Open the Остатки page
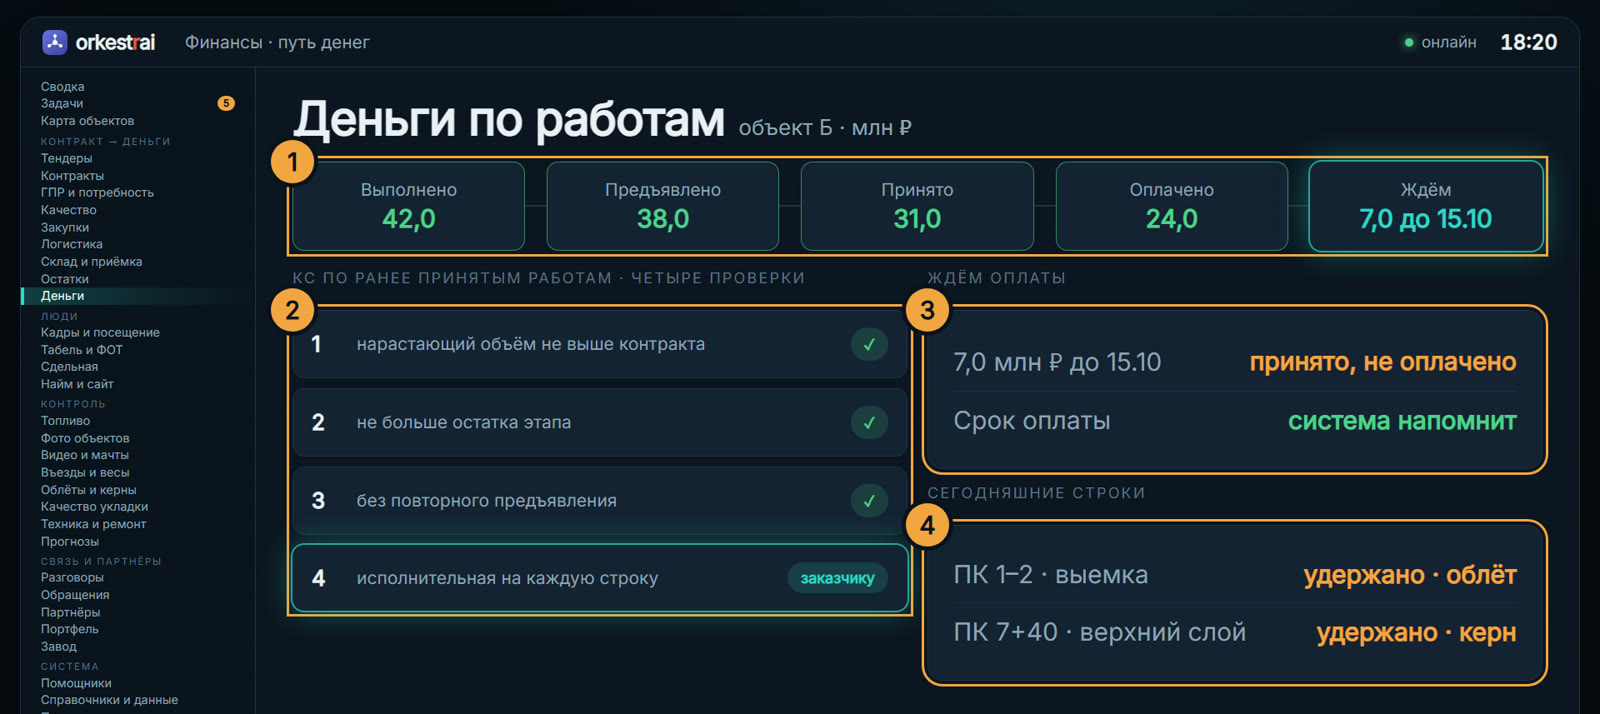The image size is (1600, 714). click(x=65, y=279)
